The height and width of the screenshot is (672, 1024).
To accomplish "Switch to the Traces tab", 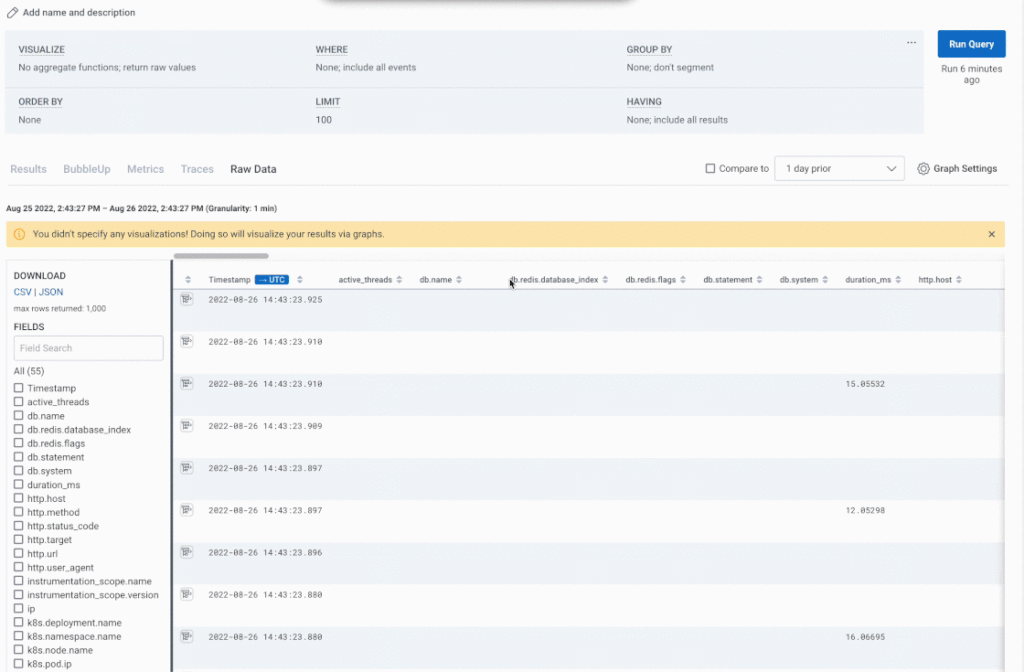I will [197, 169].
